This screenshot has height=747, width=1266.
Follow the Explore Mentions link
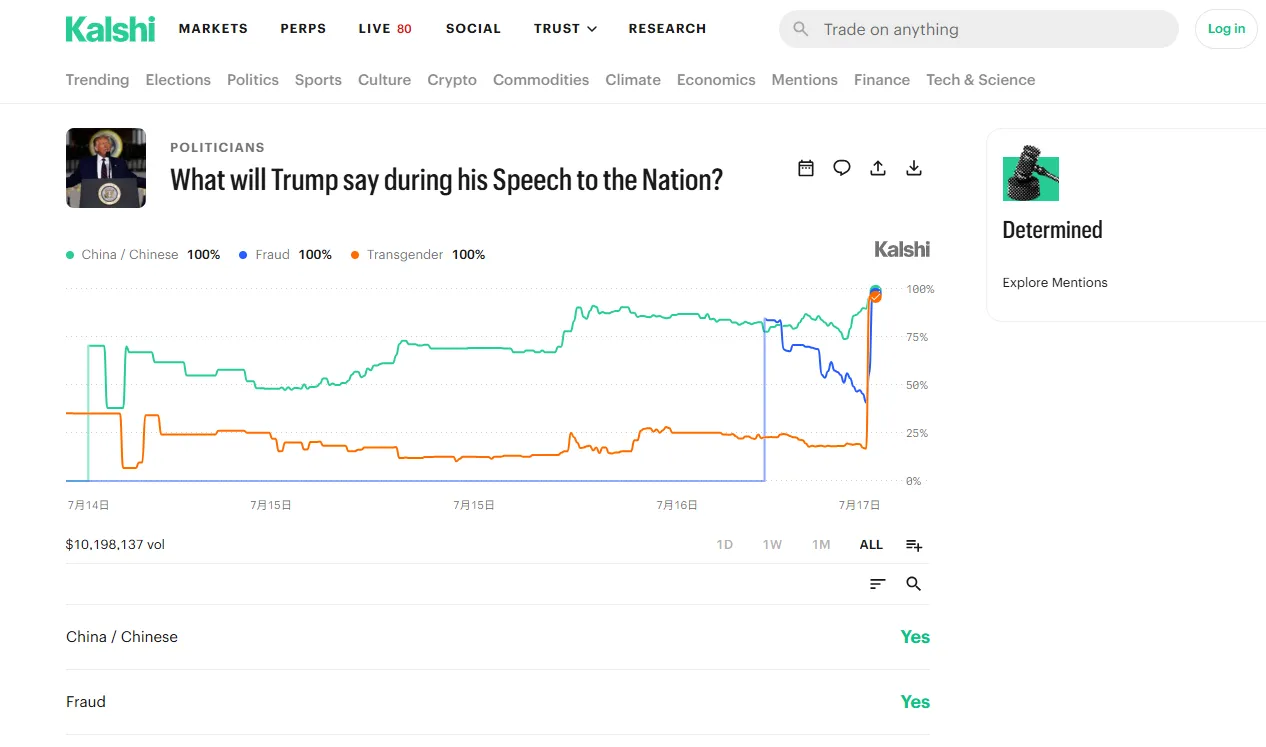[1055, 283]
